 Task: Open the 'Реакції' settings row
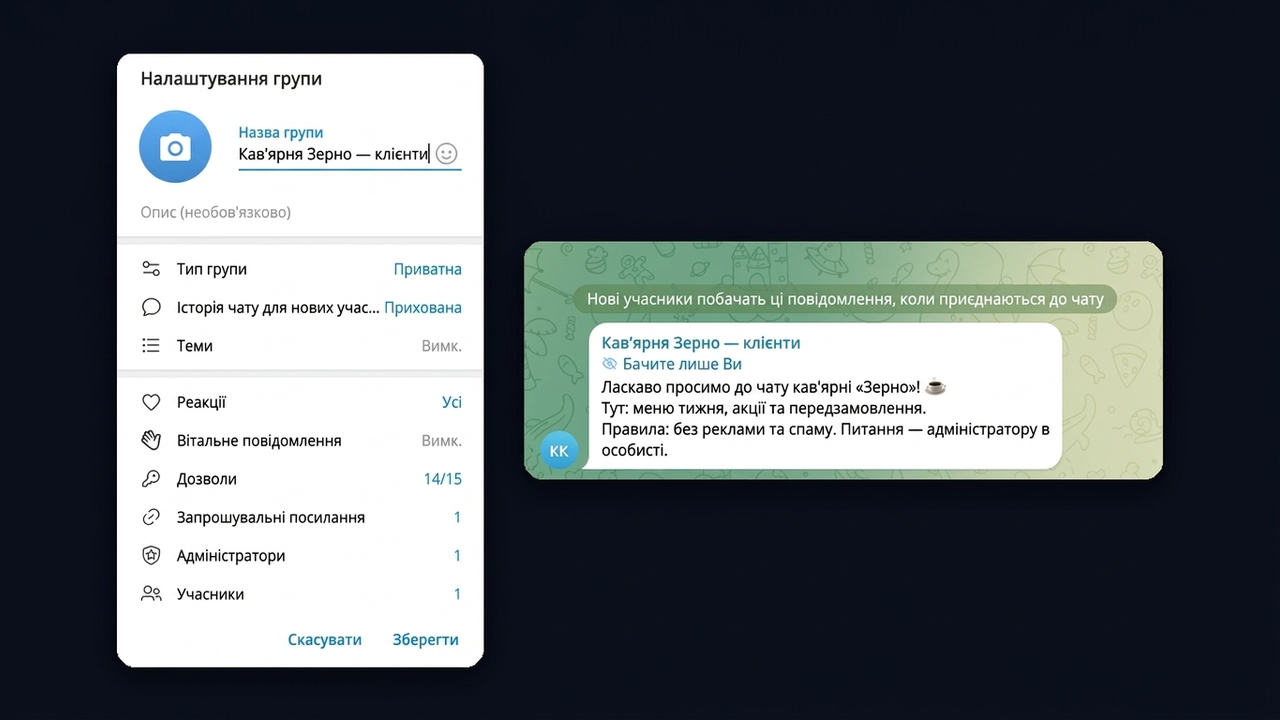(300, 403)
